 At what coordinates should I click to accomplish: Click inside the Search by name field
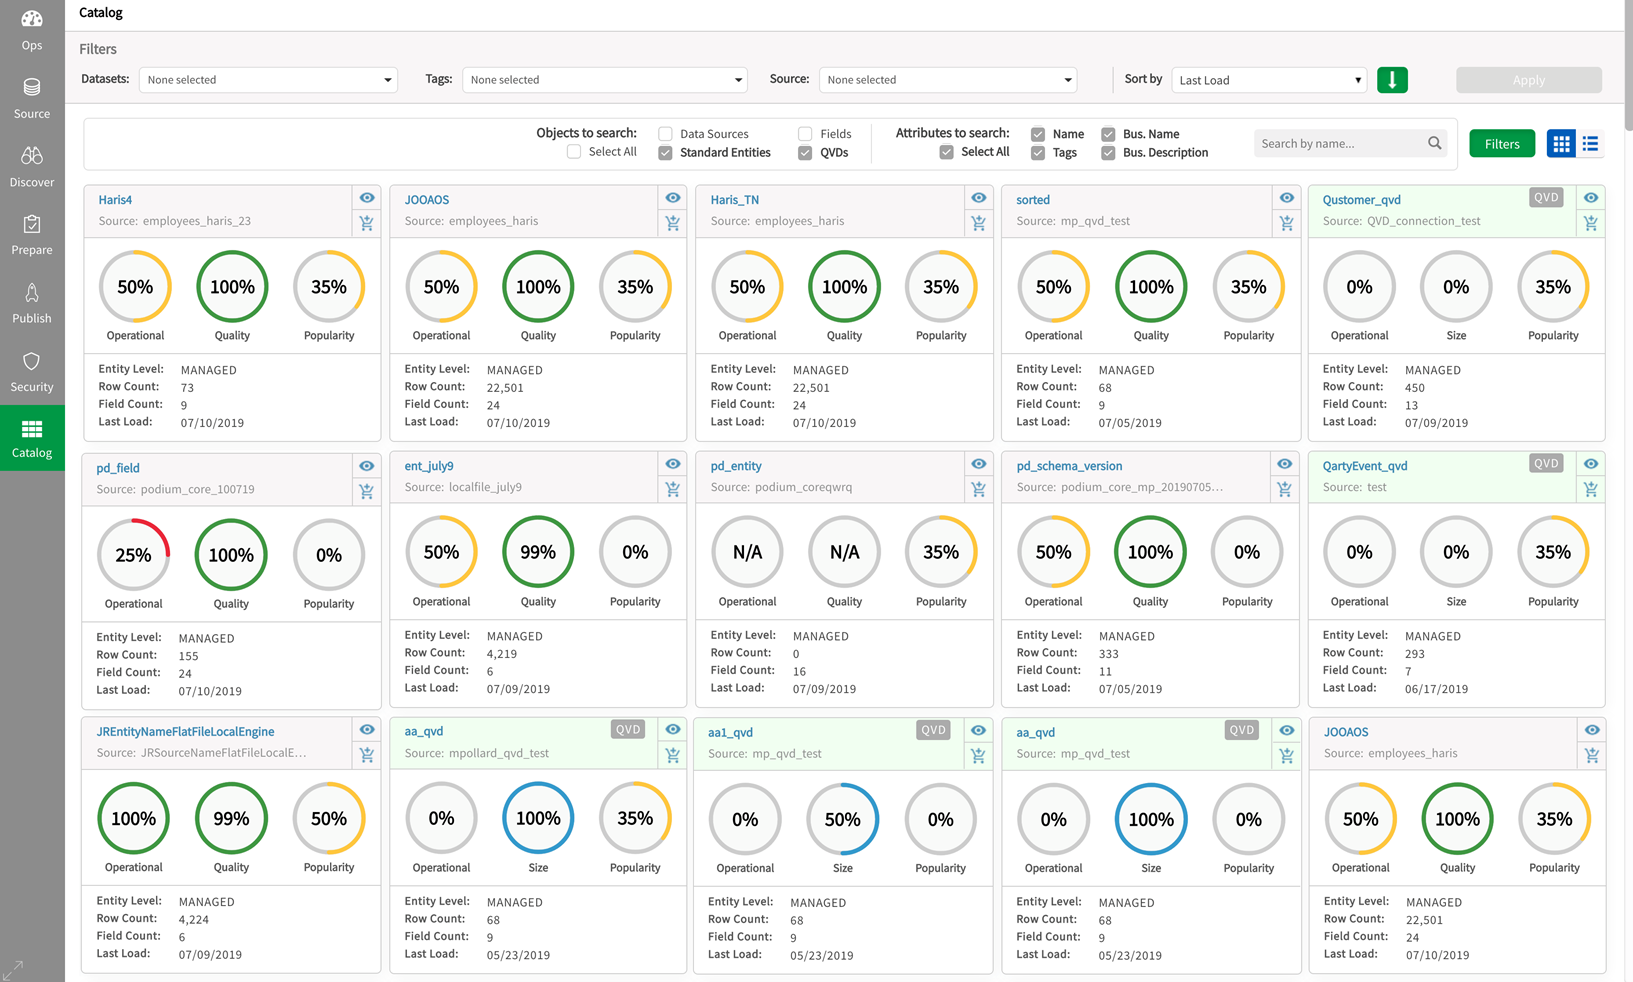[x=1340, y=143]
